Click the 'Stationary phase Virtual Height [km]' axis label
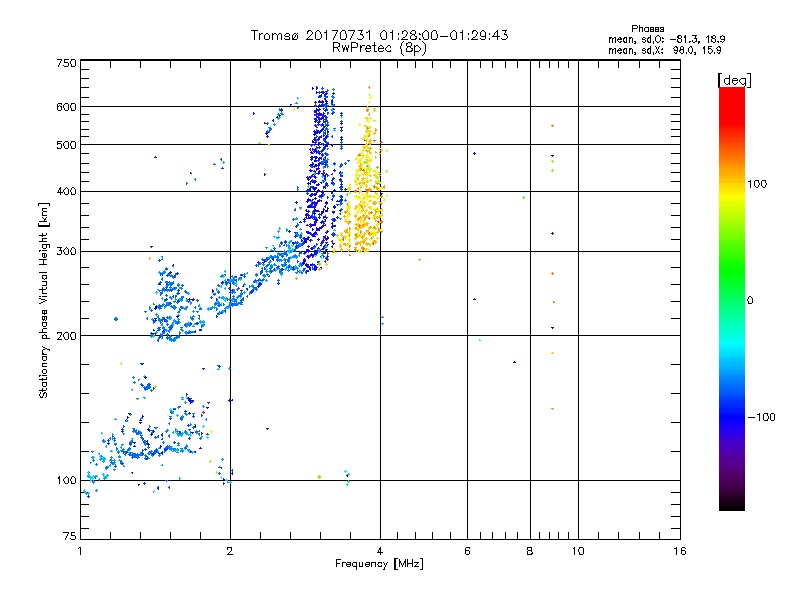The height and width of the screenshot is (600, 800). (x=44, y=300)
